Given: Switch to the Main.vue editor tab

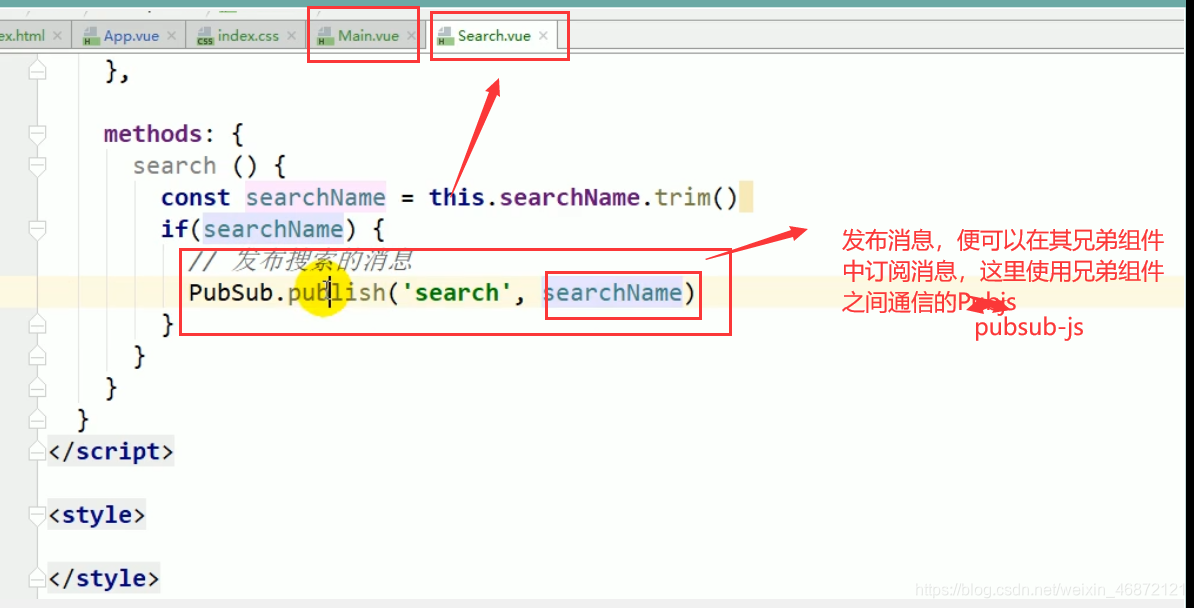Looking at the screenshot, I should point(368,36).
